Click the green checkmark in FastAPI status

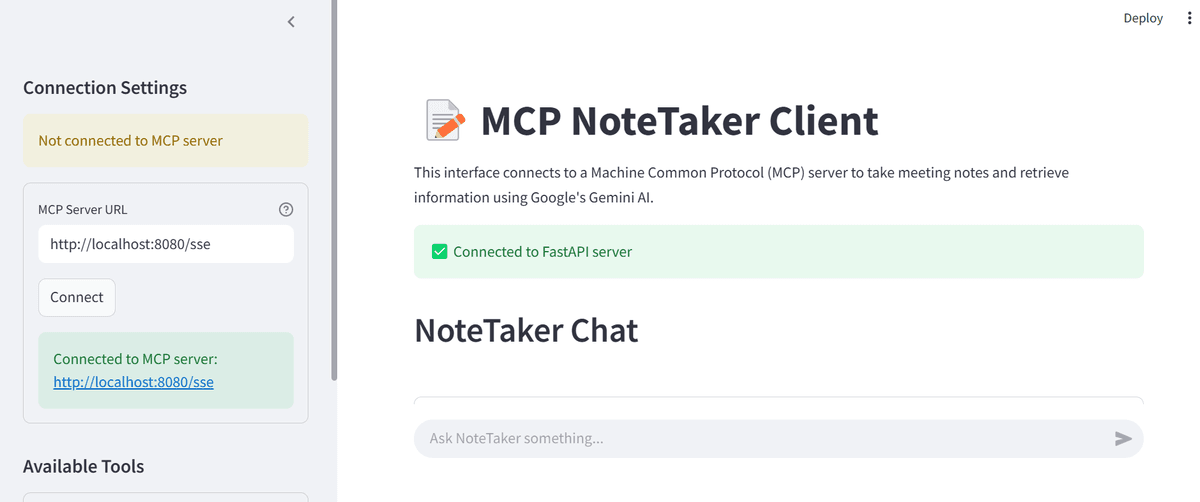(439, 251)
